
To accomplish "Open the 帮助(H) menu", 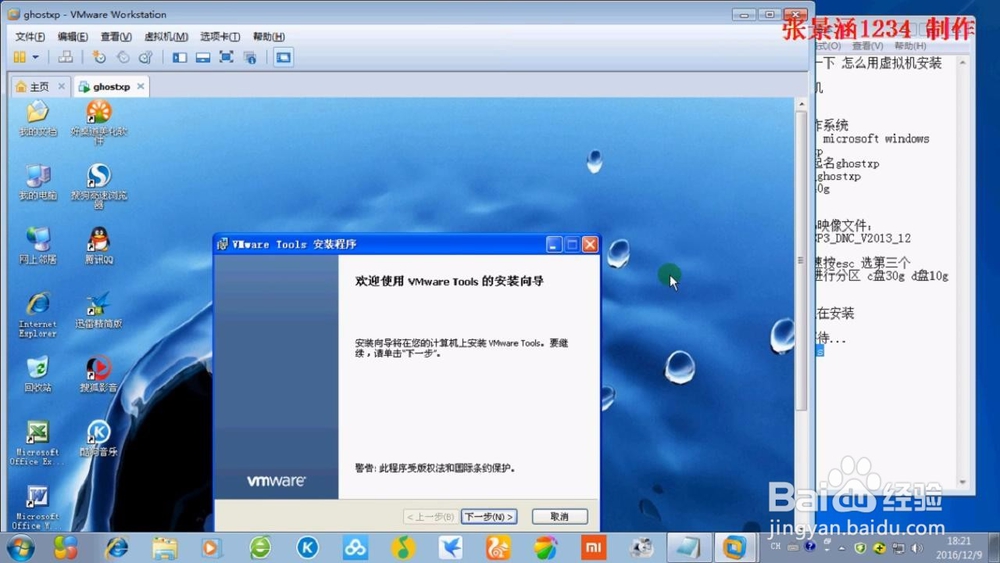I will 268,36.
